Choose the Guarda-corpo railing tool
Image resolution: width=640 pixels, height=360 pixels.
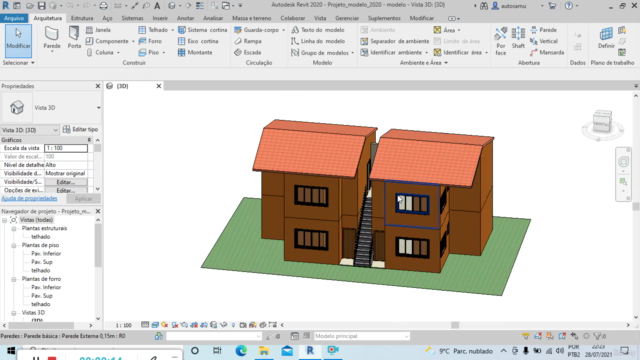coord(256,30)
